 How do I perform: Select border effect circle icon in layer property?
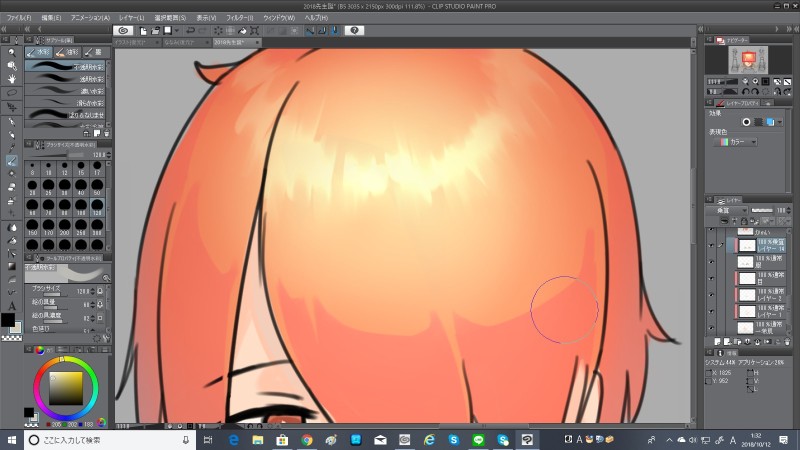pos(746,122)
